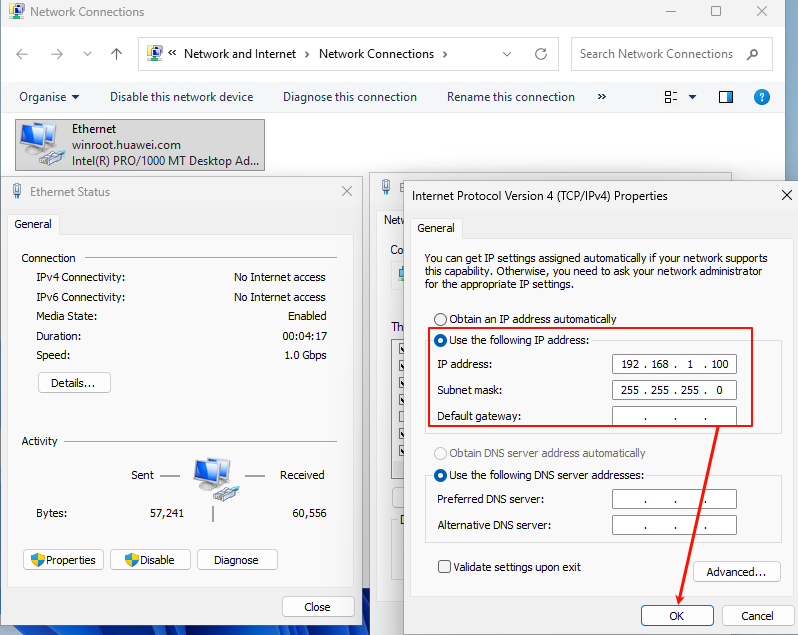Open Ethernet Properties button

(x=63, y=560)
